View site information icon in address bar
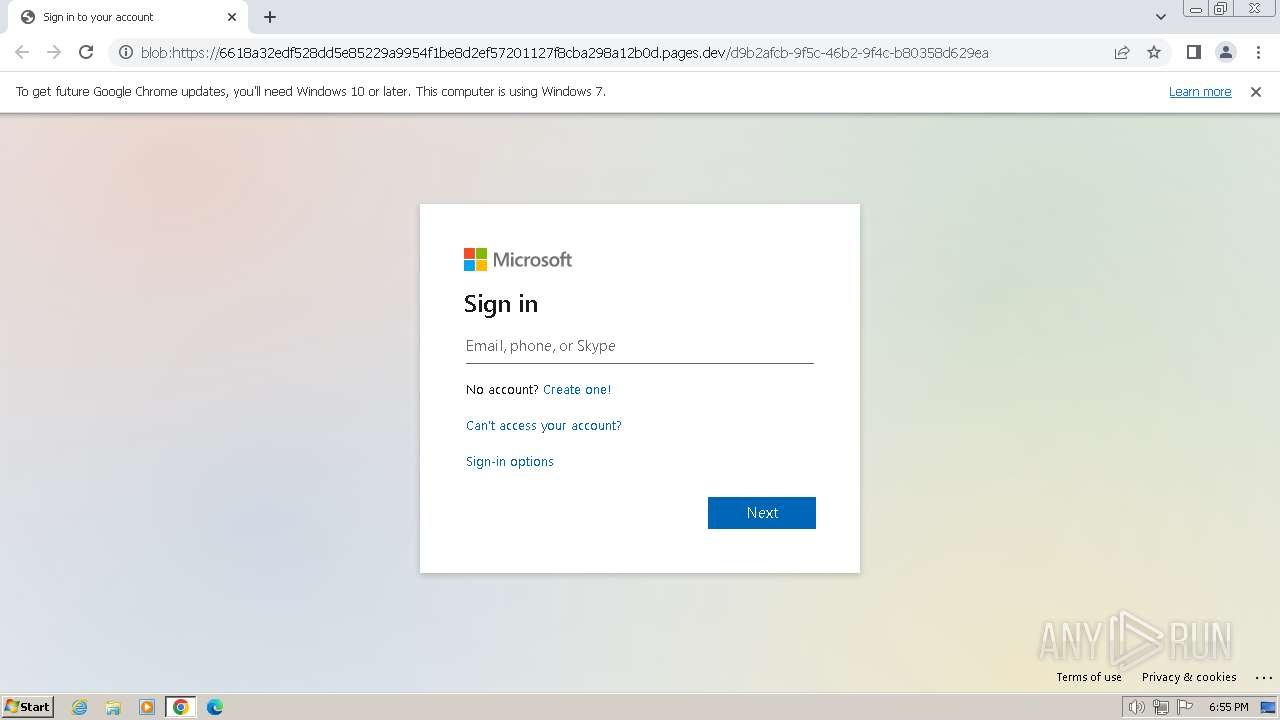The width and height of the screenshot is (1280, 720). coord(126,53)
